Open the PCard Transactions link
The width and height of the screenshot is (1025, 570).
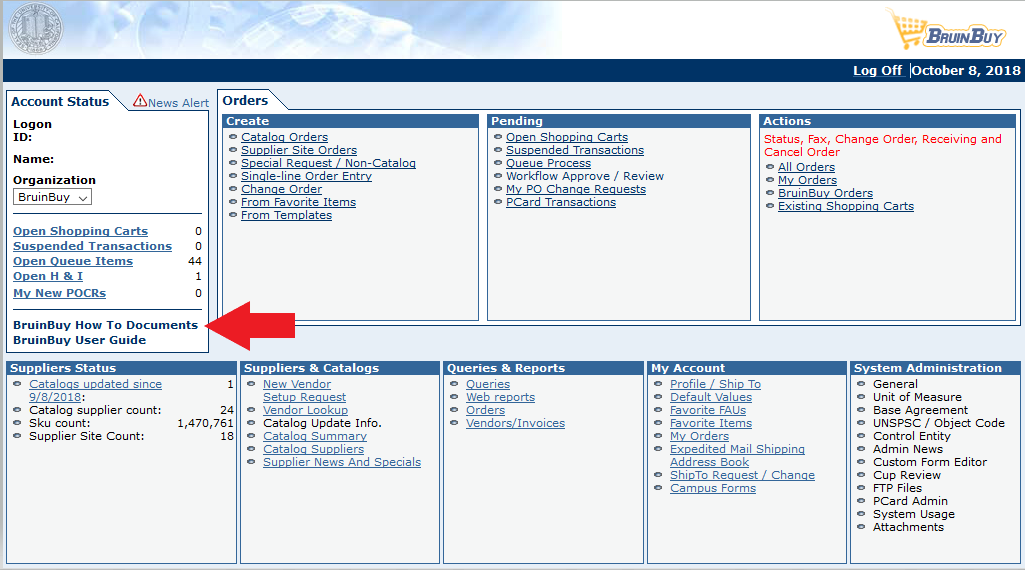point(560,202)
